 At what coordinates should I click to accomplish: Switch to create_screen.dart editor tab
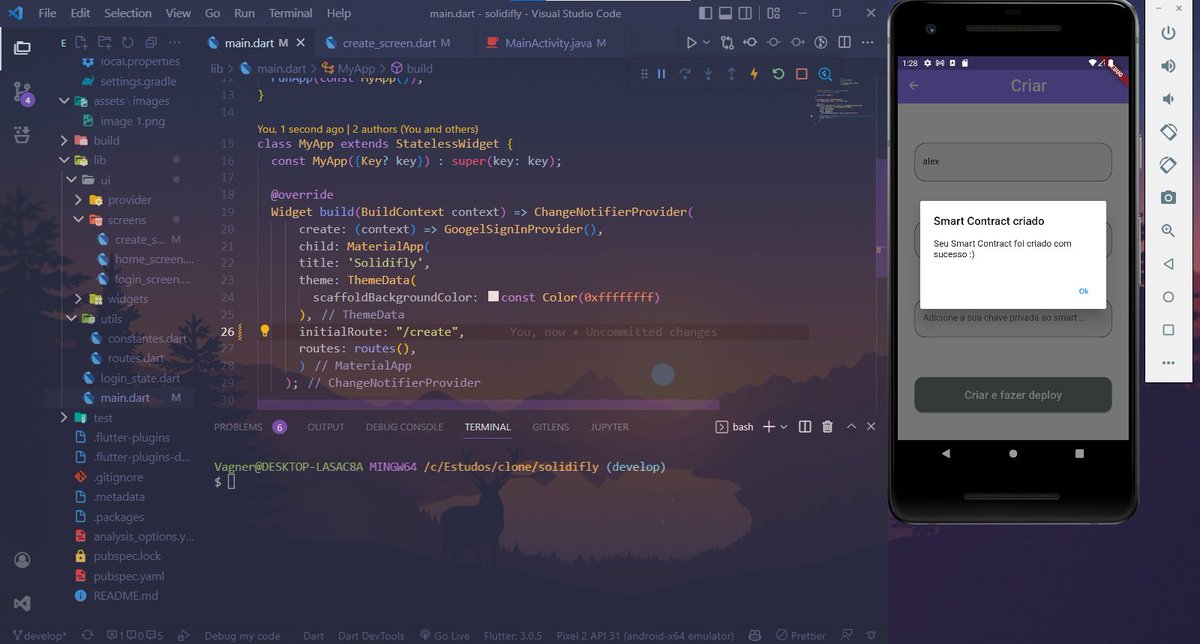(x=388, y=43)
